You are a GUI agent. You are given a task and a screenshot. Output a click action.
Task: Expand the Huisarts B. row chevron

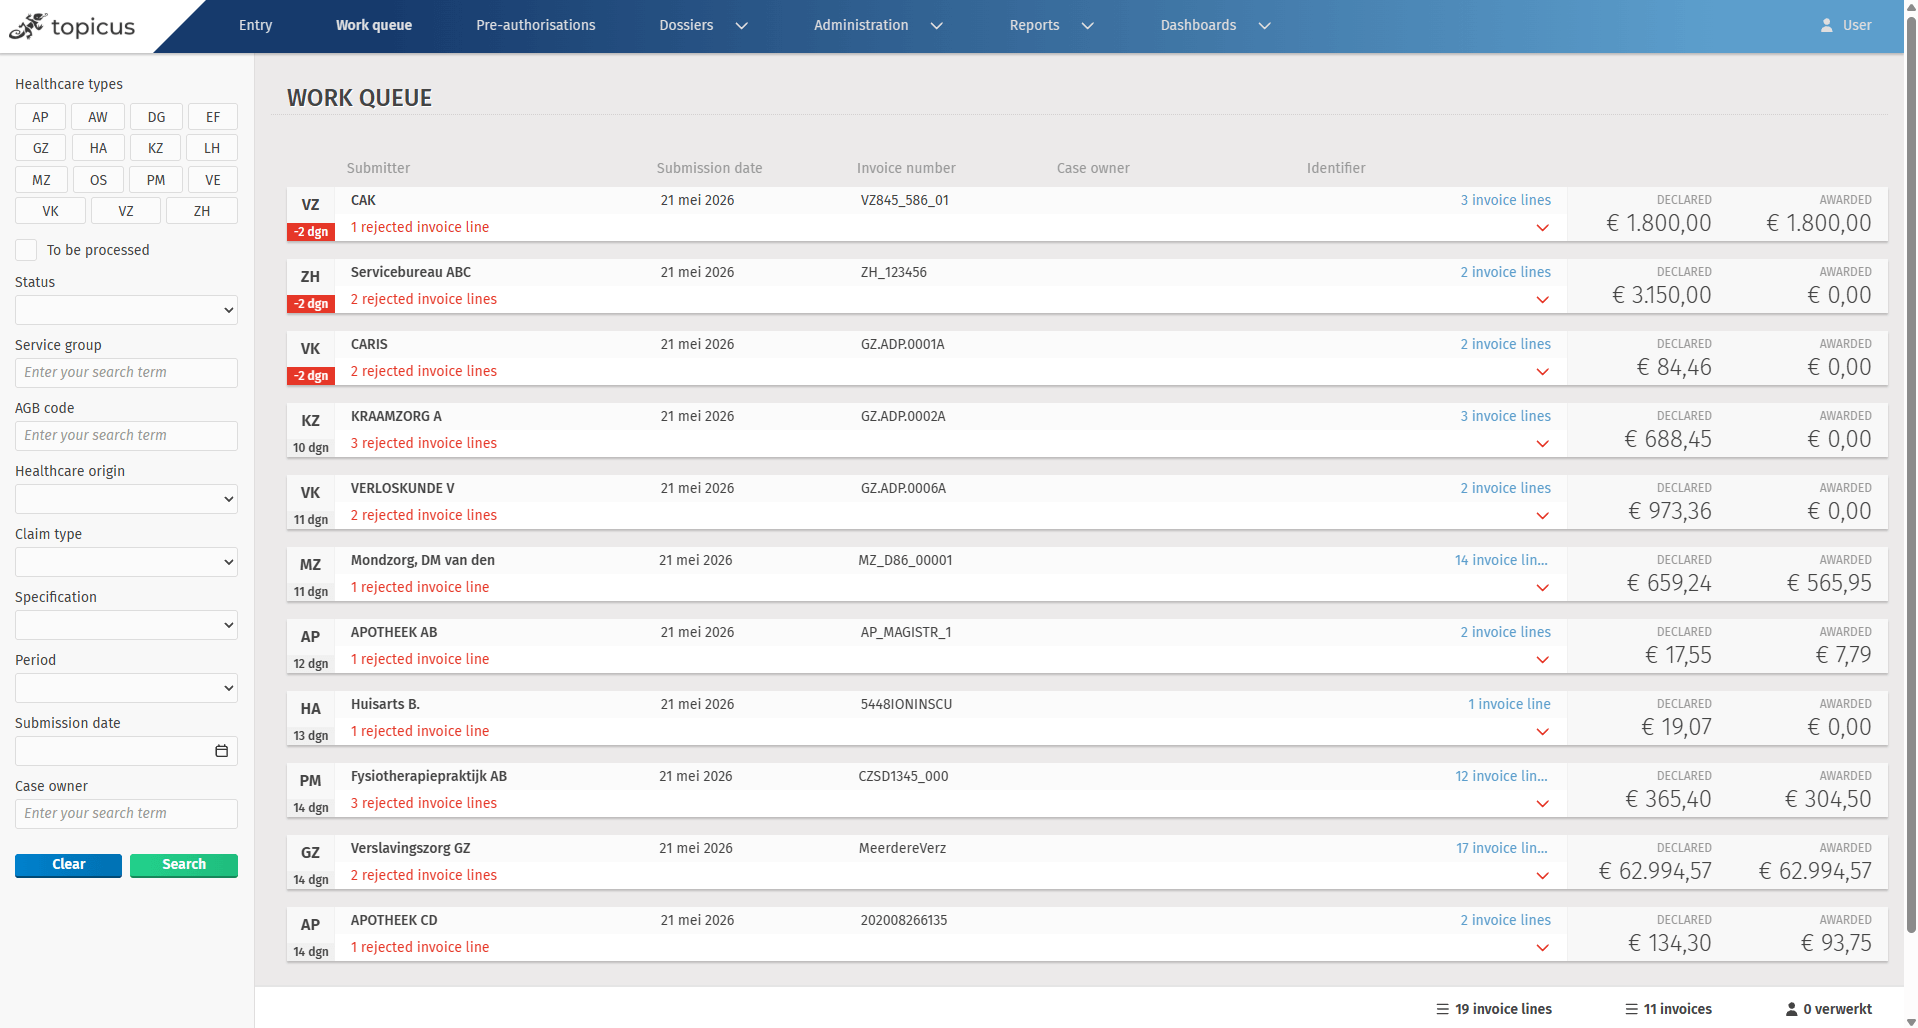[1542, 732]
